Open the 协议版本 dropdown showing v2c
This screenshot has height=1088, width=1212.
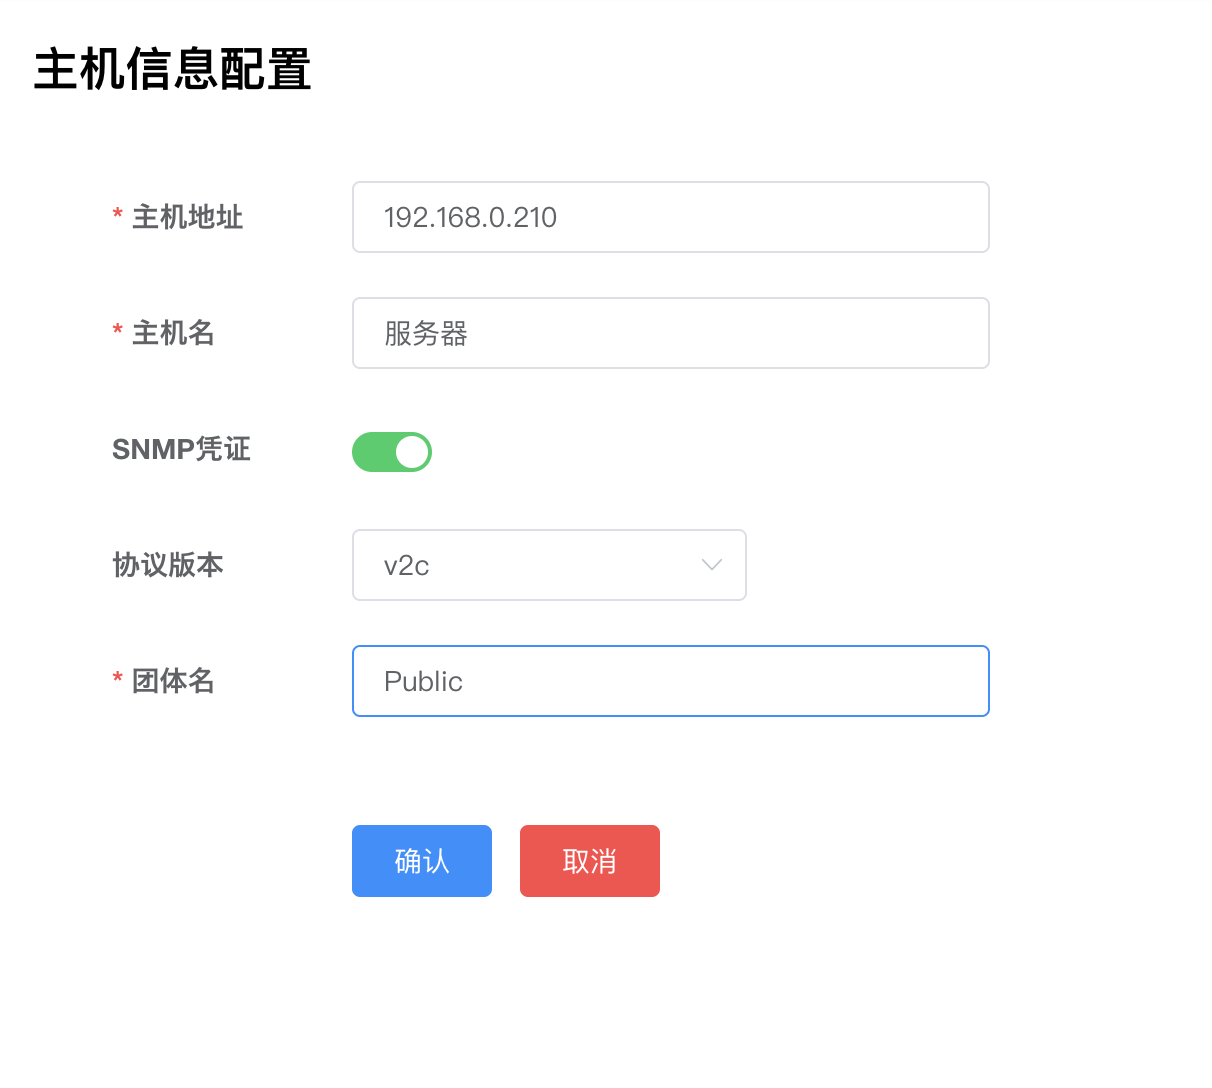point(549,565)
